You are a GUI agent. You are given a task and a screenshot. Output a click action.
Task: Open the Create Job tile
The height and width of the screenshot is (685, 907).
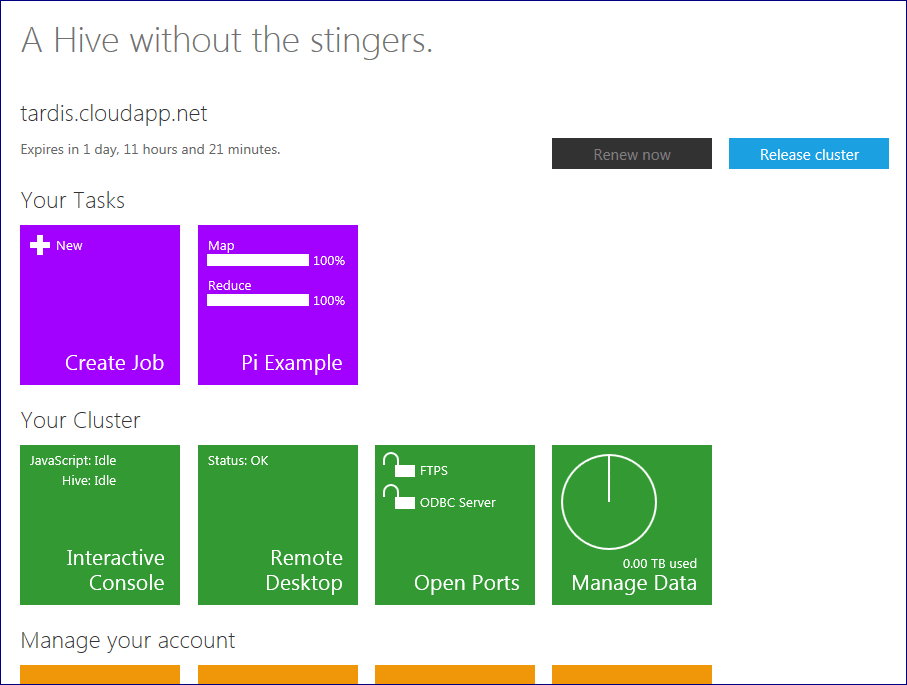(x=100, y=305)
